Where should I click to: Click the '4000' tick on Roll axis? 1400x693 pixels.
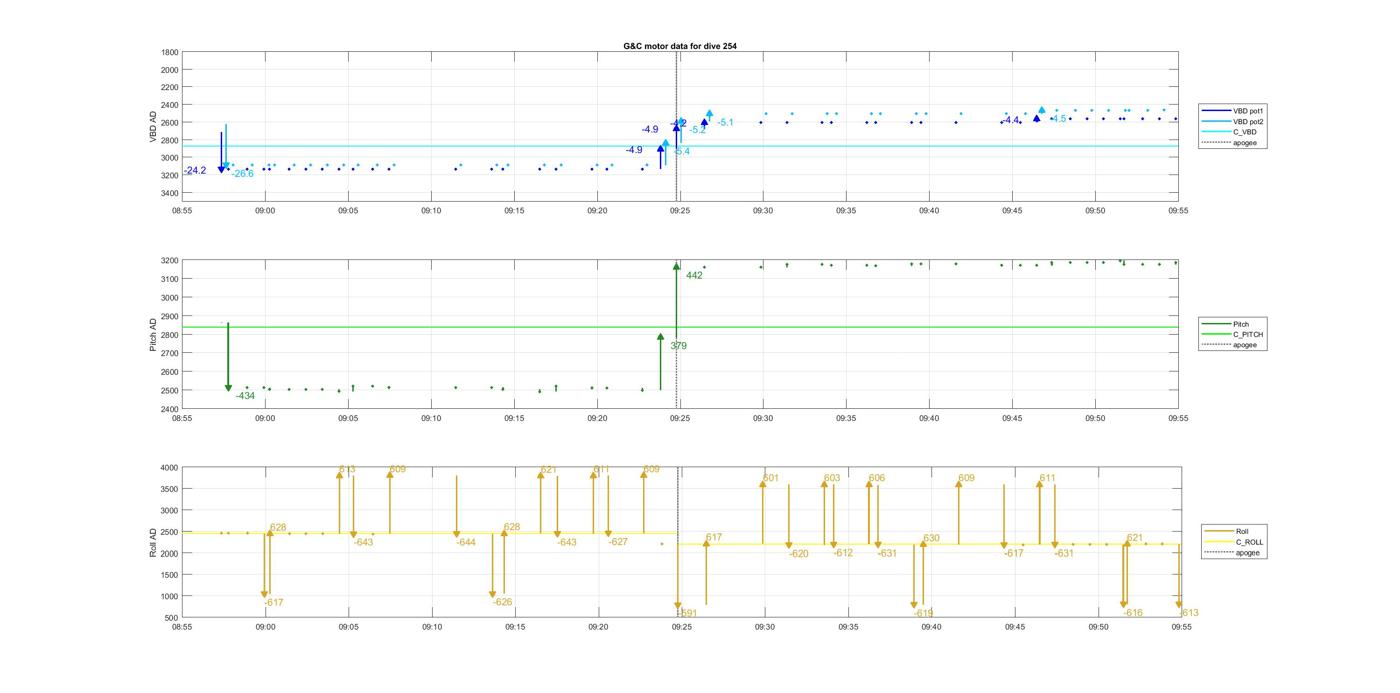(169, 468)
